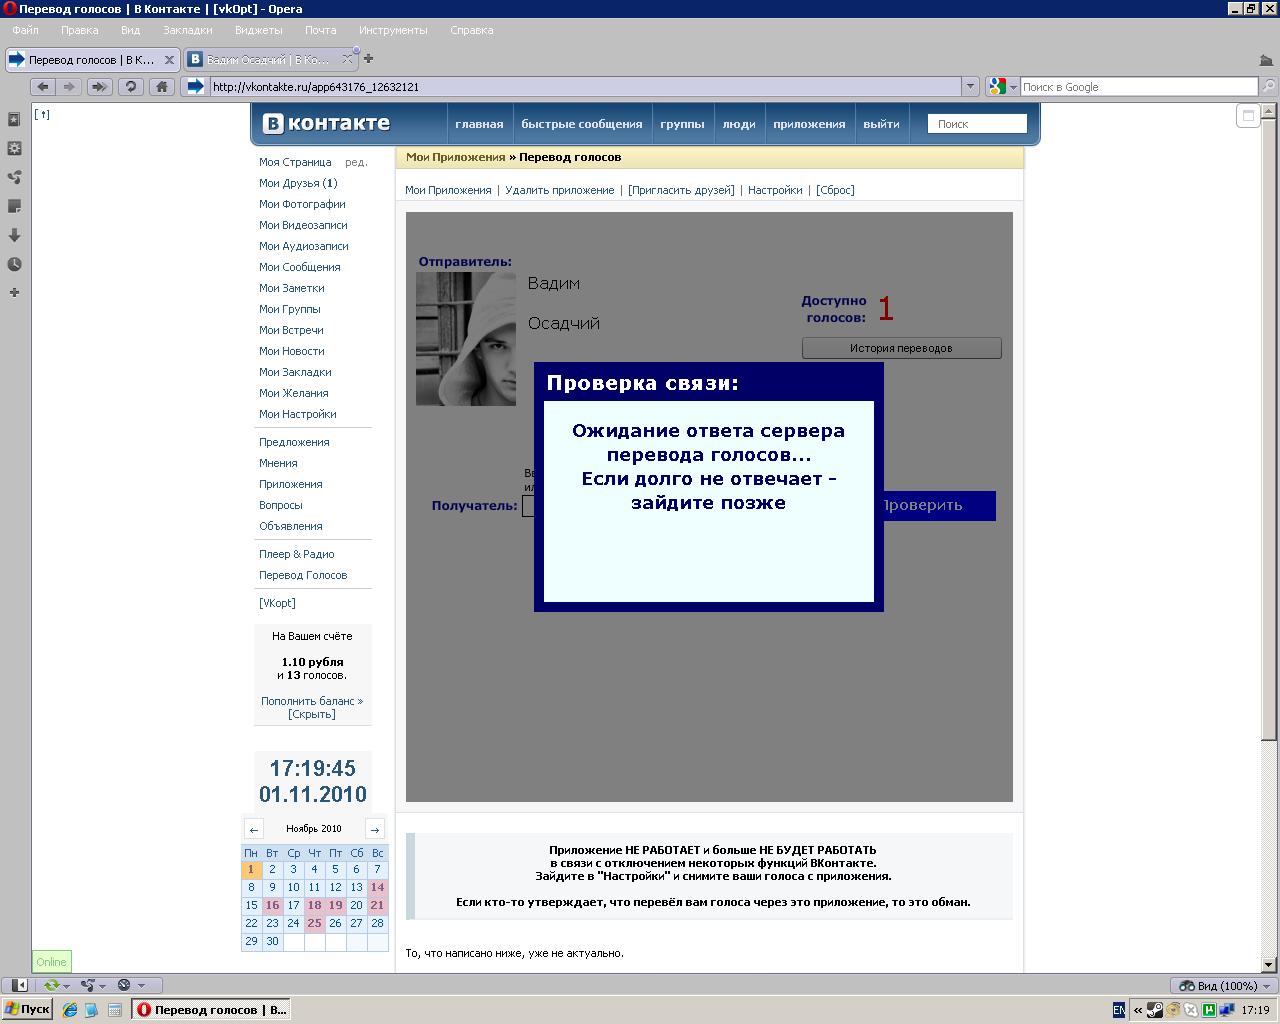Click the VKontakte logo
1280x1024 pixels.
tap(326, 124)
